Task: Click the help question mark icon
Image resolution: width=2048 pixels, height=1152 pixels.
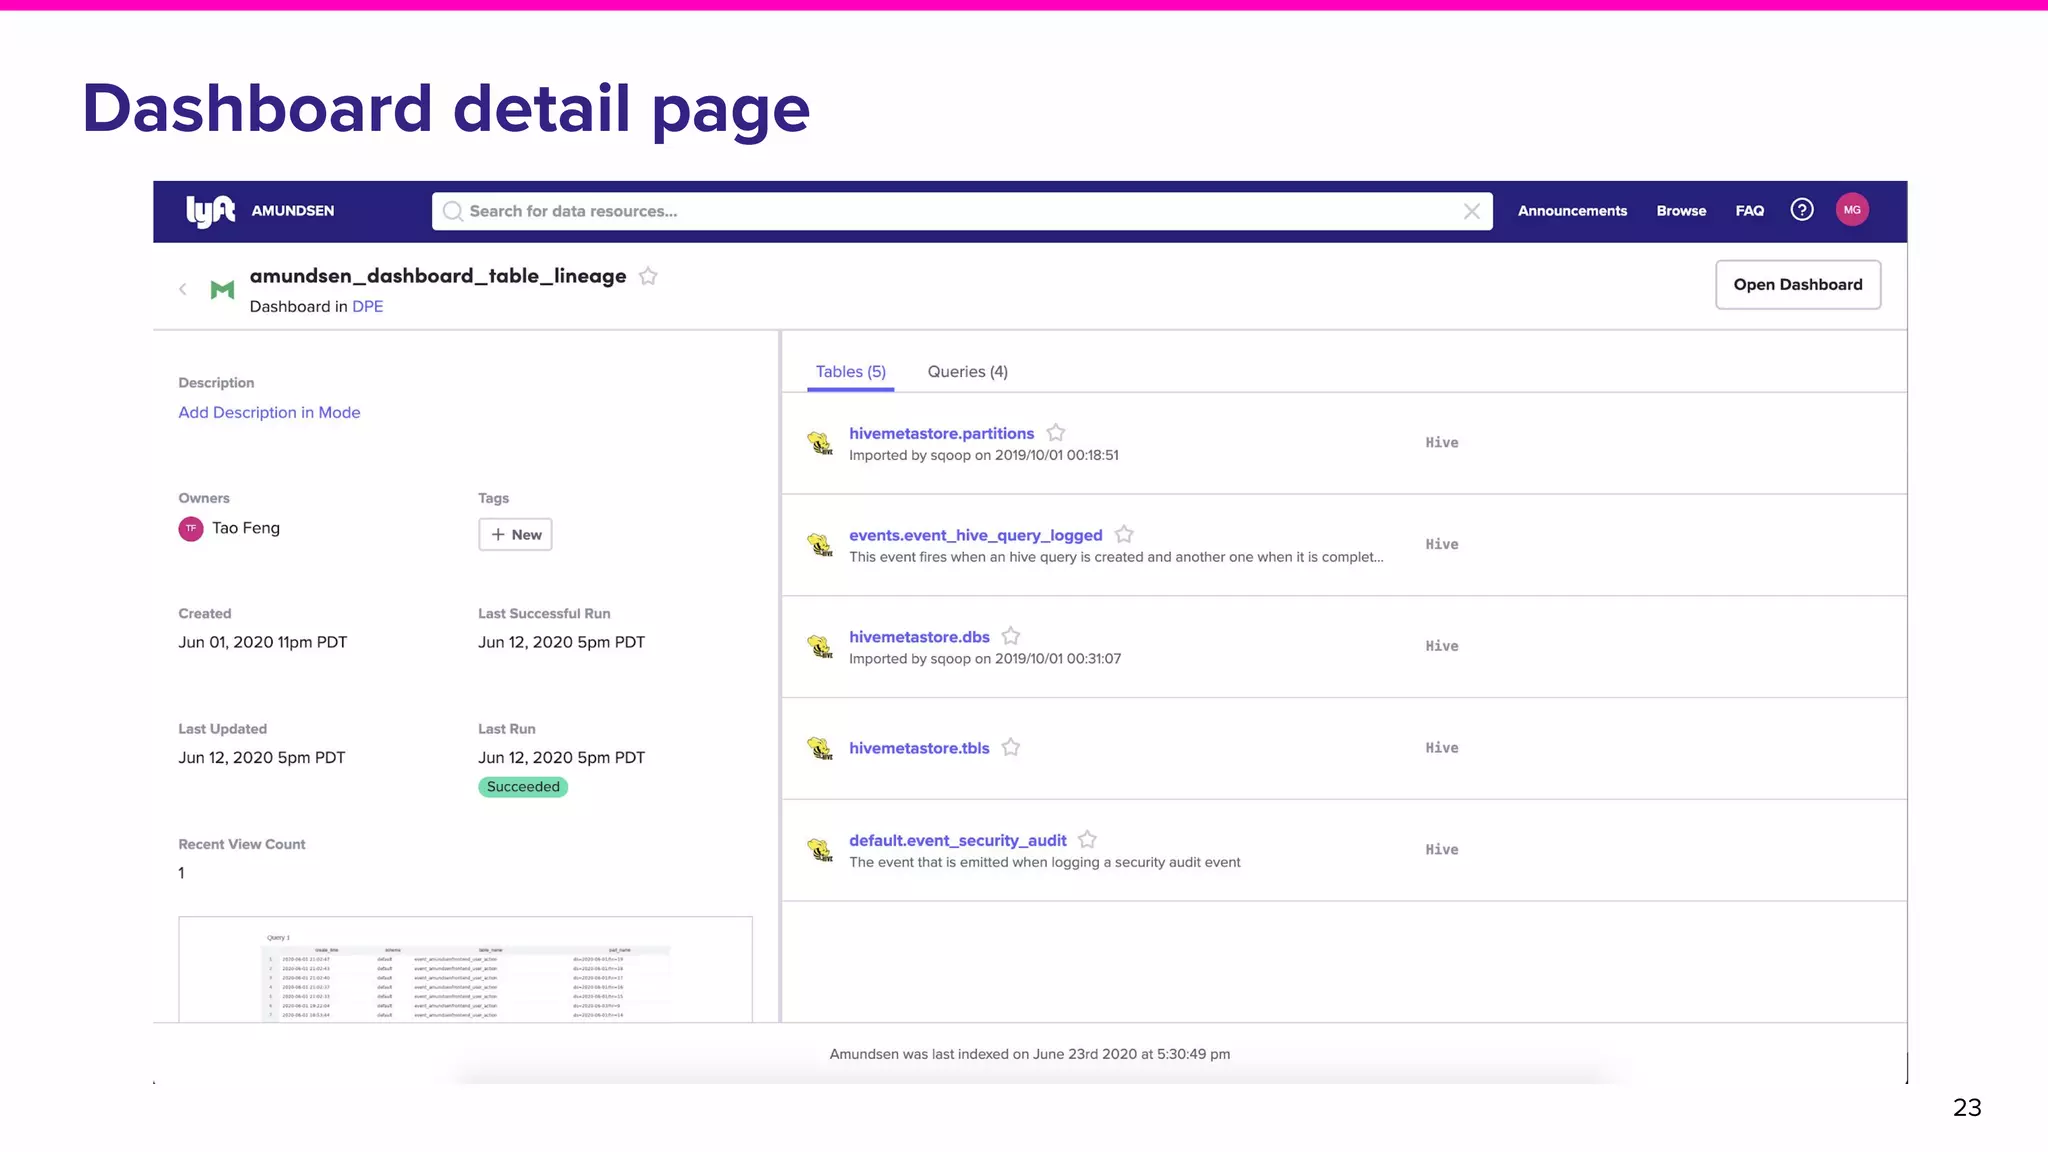Action: point(1801,210)
